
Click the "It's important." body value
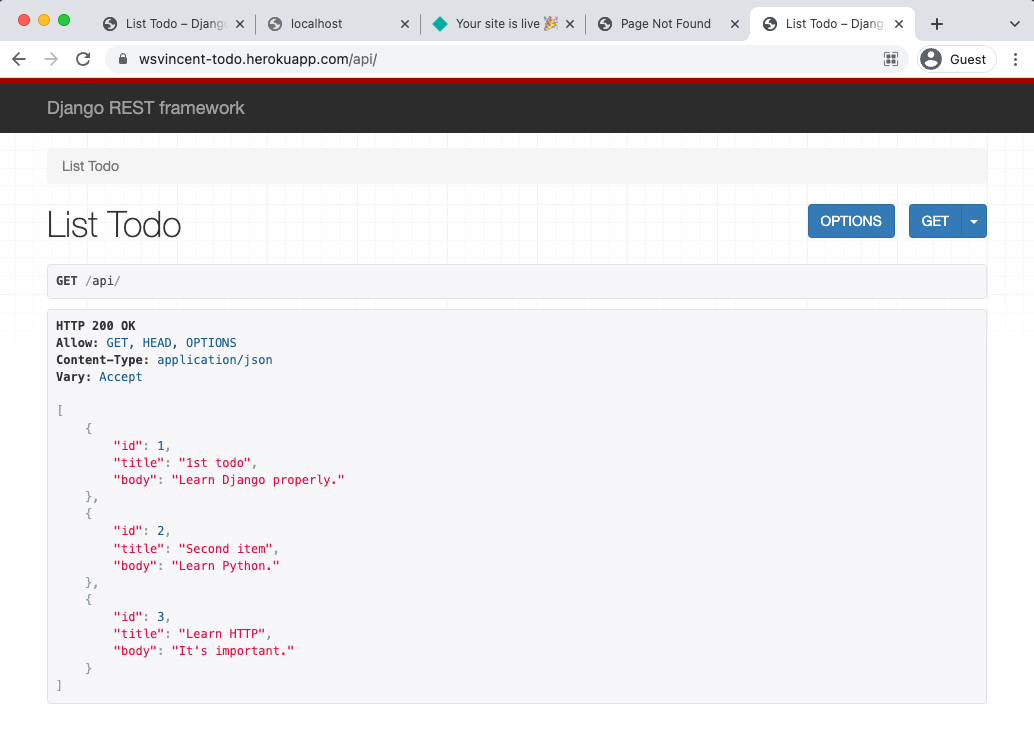233,651
